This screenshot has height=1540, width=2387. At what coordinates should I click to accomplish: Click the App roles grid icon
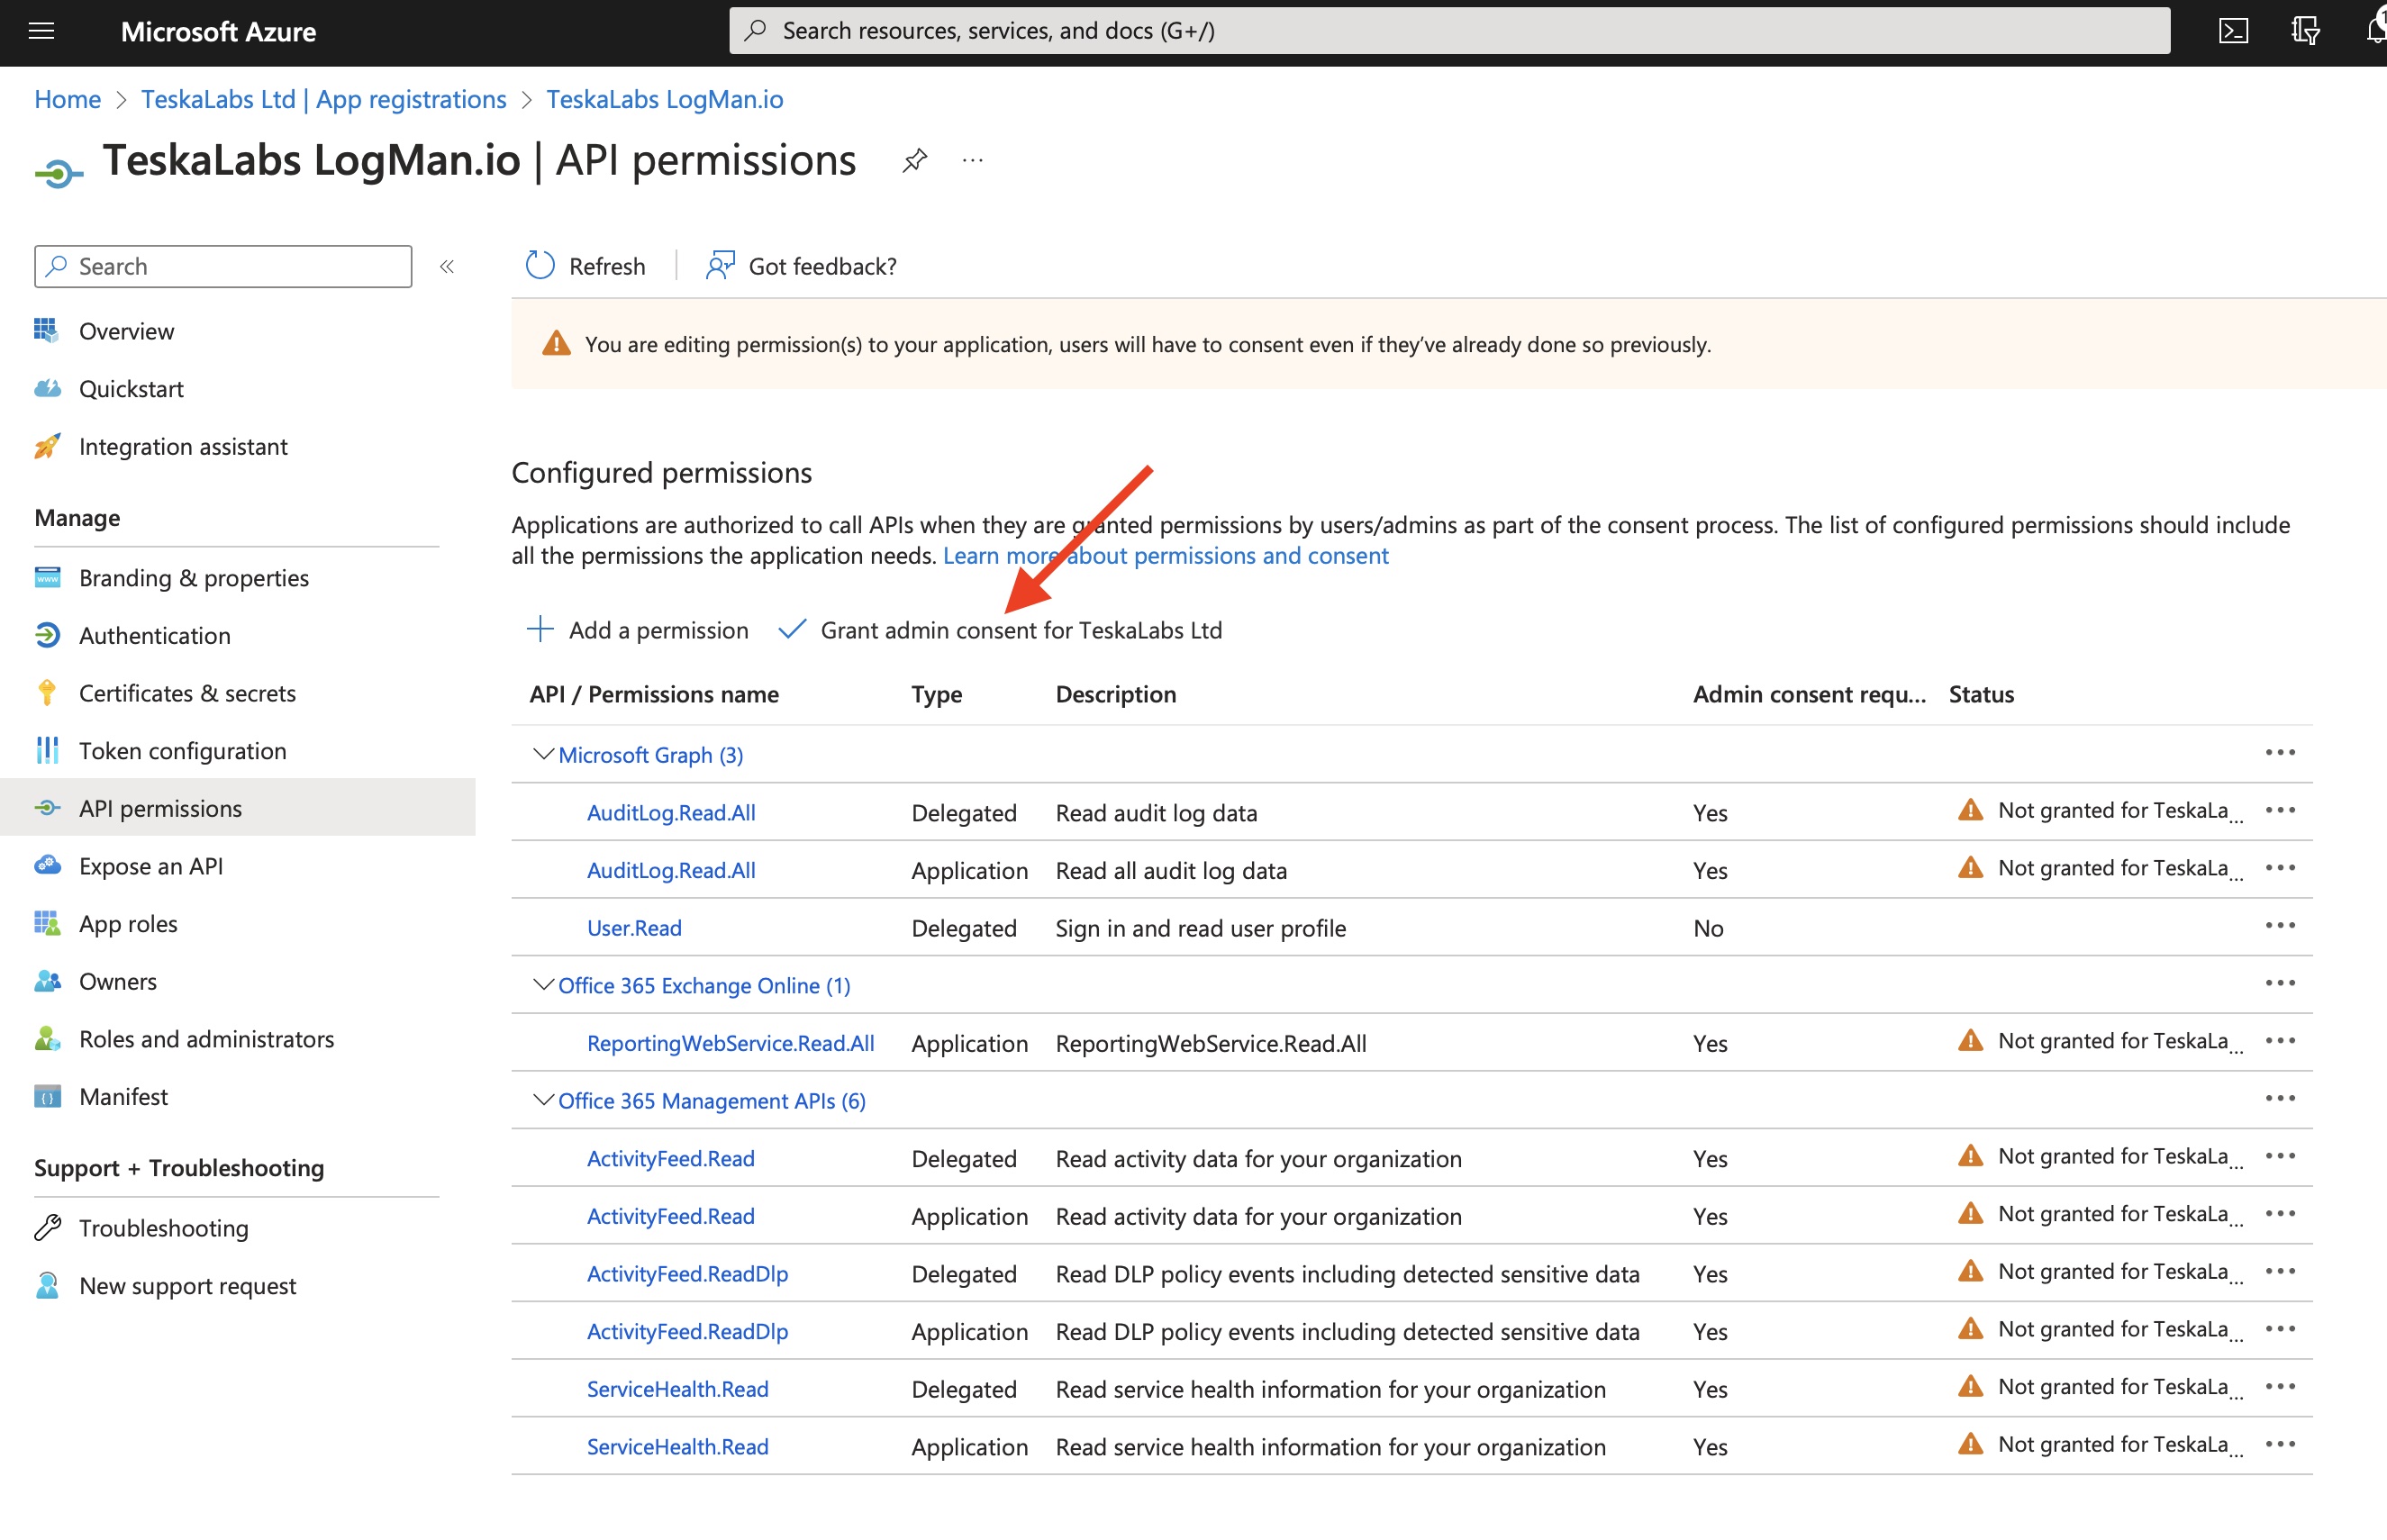pos(47,923)
